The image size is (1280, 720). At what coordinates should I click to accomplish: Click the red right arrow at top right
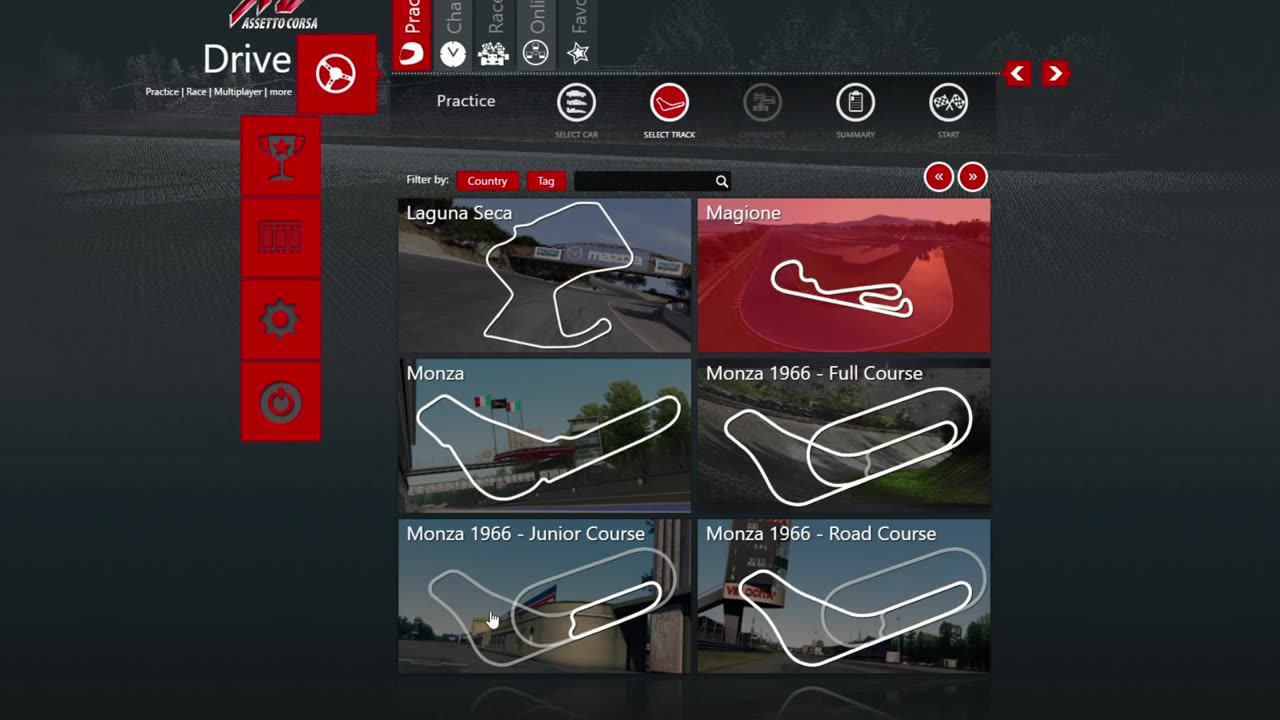(1055, 73)
